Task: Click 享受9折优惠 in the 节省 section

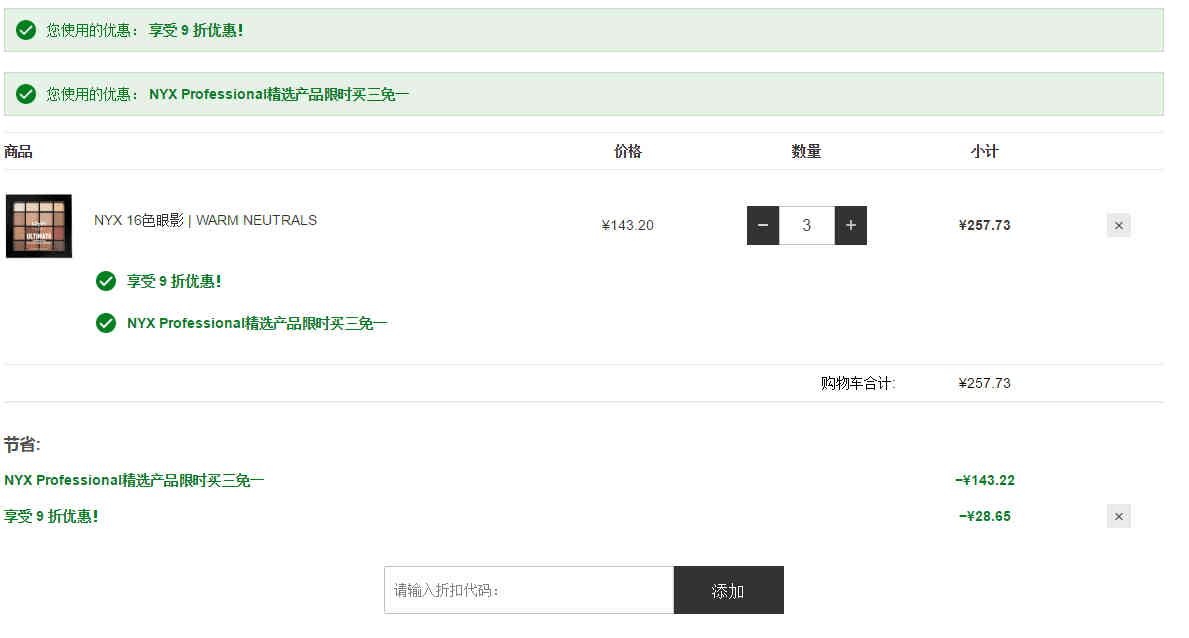Action: click(x=51, y=517)
